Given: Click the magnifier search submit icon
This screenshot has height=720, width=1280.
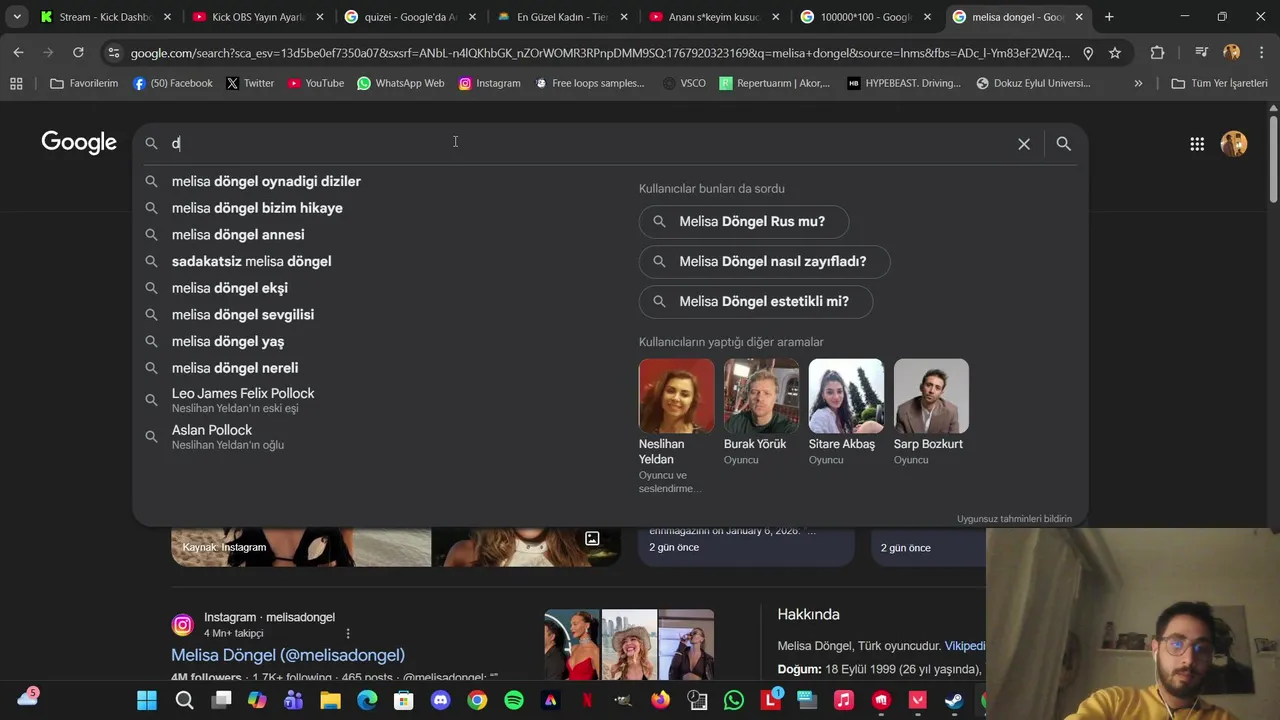Looking at the screenshot, I should [1063, 144].
